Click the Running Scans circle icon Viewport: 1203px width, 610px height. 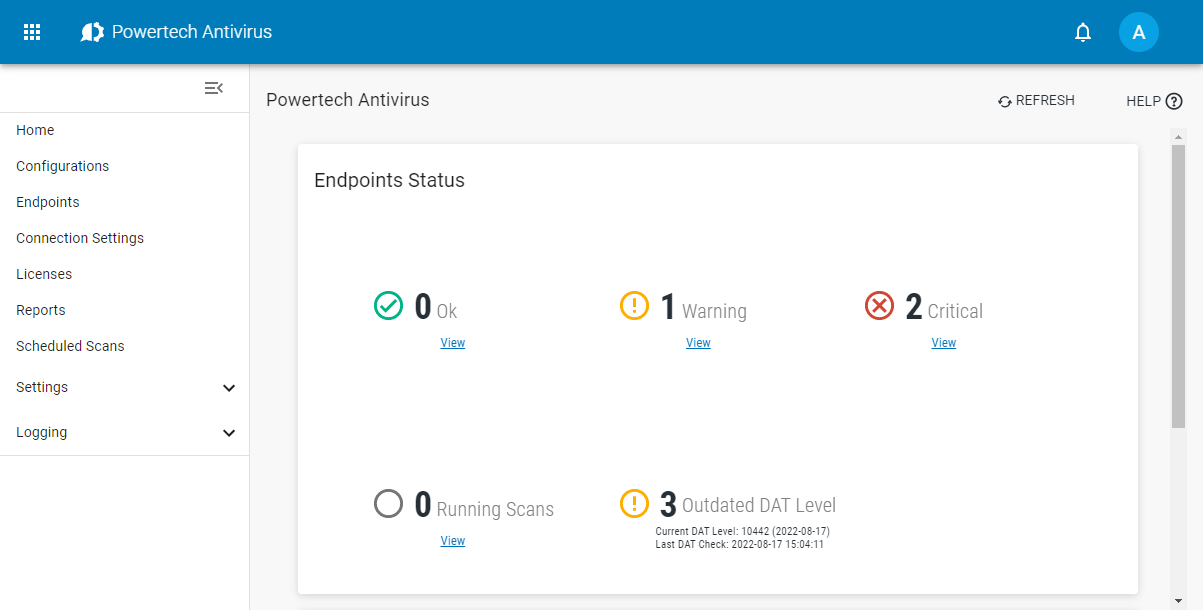pyautogui.click(x=388, y=503)
